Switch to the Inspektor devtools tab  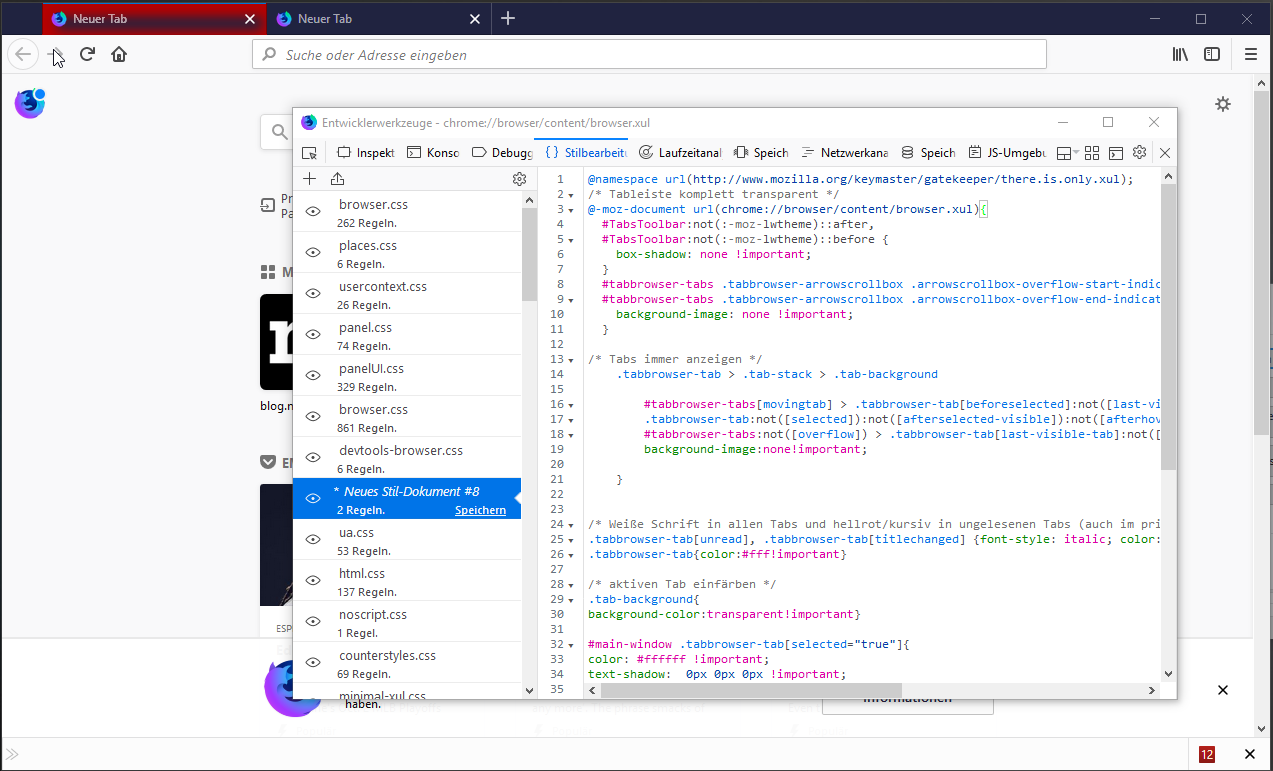click(x=366, y=153)
